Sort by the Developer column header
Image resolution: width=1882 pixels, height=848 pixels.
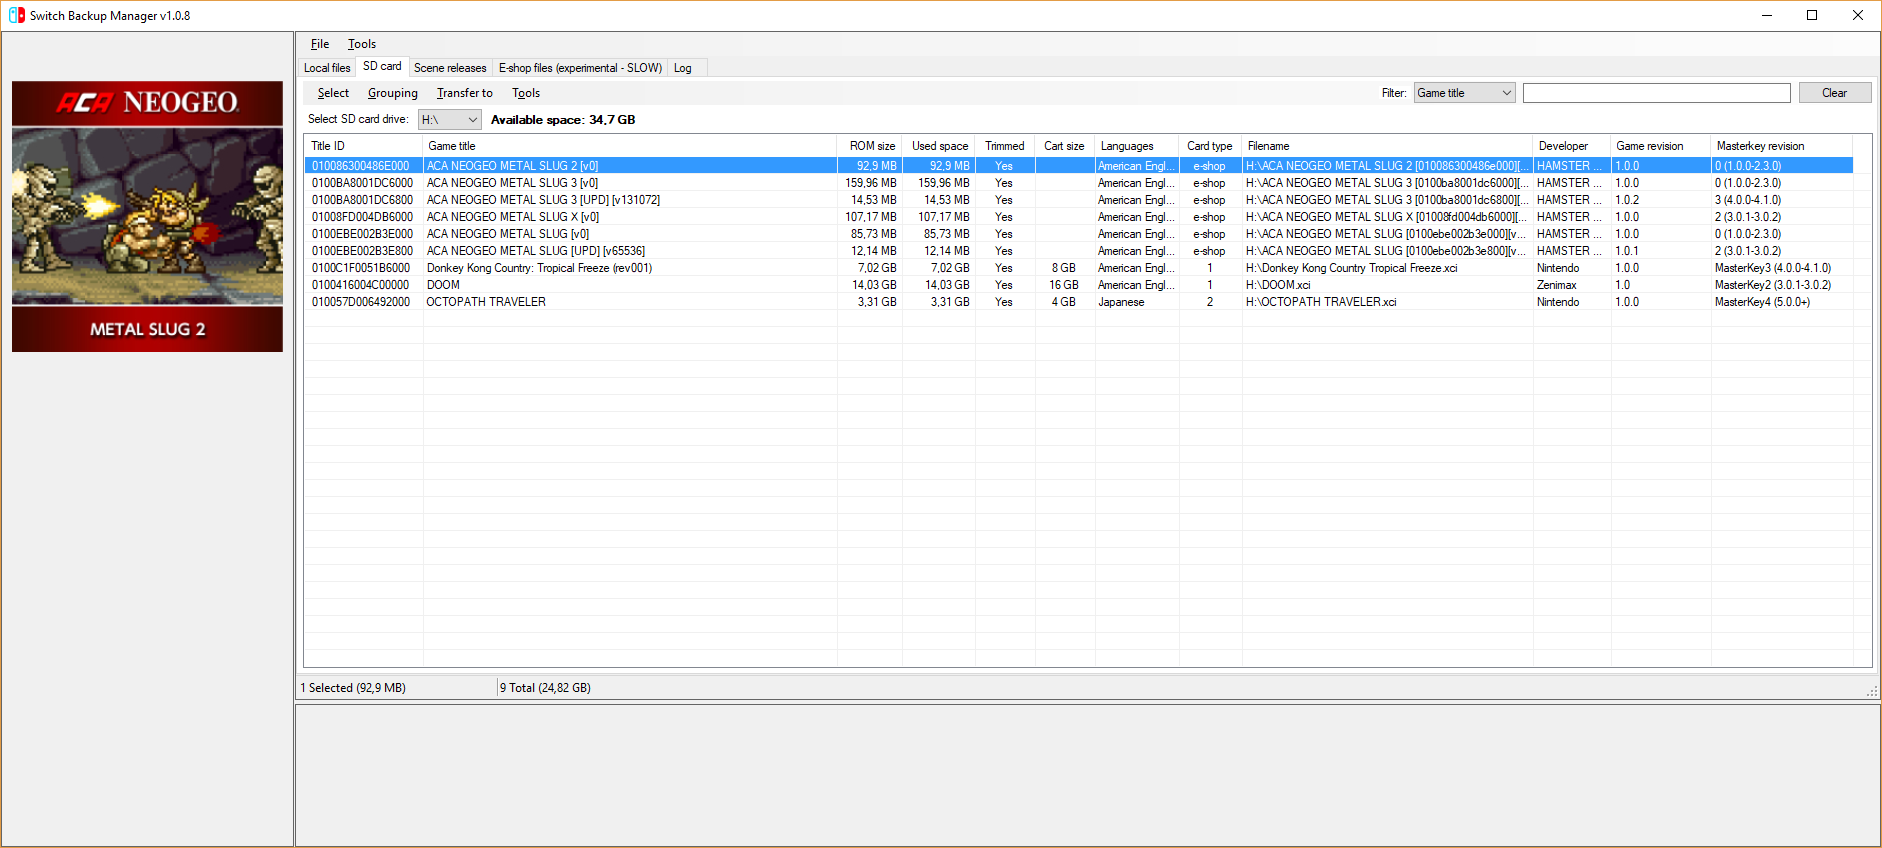click(x=1571, y=146)
